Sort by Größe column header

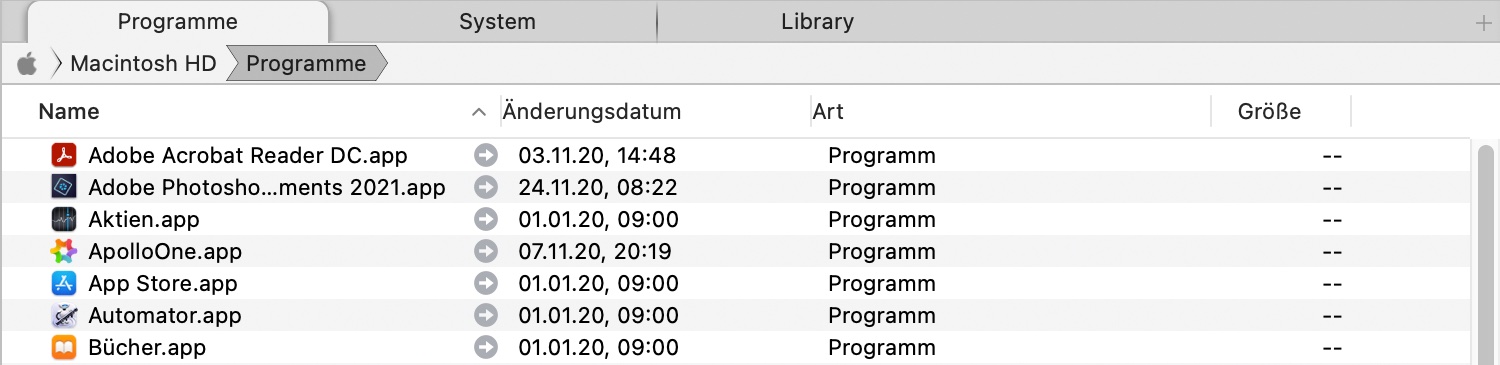1269,112
